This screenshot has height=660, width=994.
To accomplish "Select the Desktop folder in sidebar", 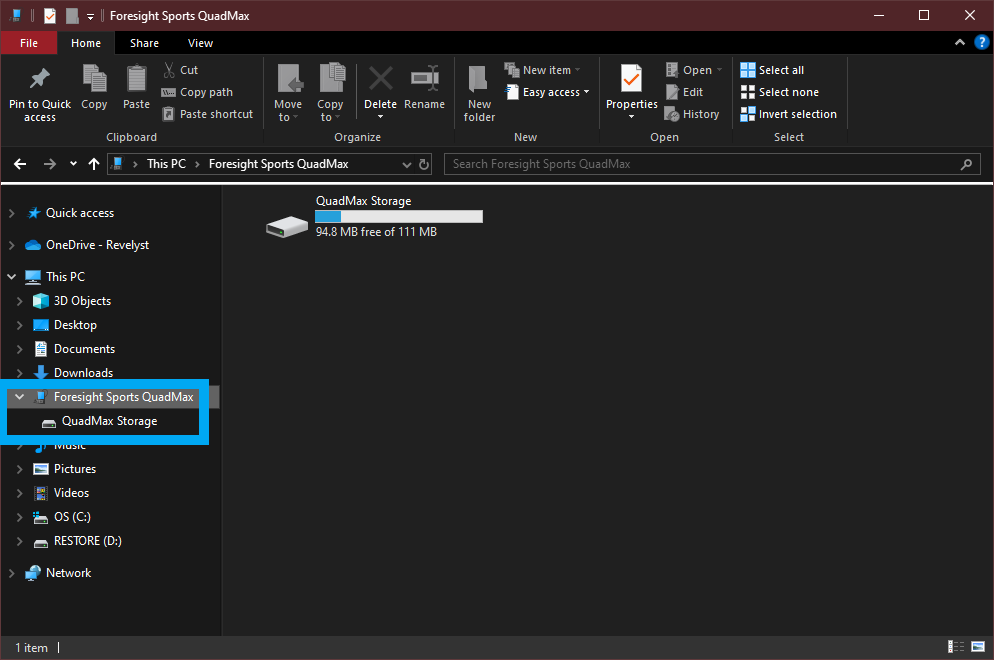I will 75,325.
